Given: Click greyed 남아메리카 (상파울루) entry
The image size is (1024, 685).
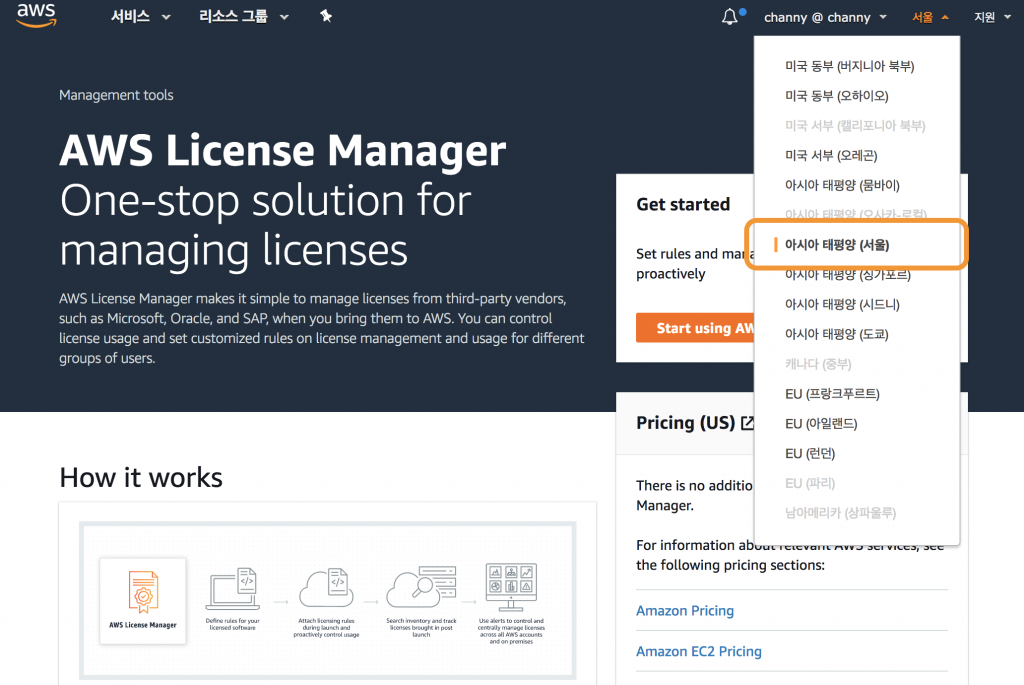Looking at the screenshot, I should tap(840, 513).
